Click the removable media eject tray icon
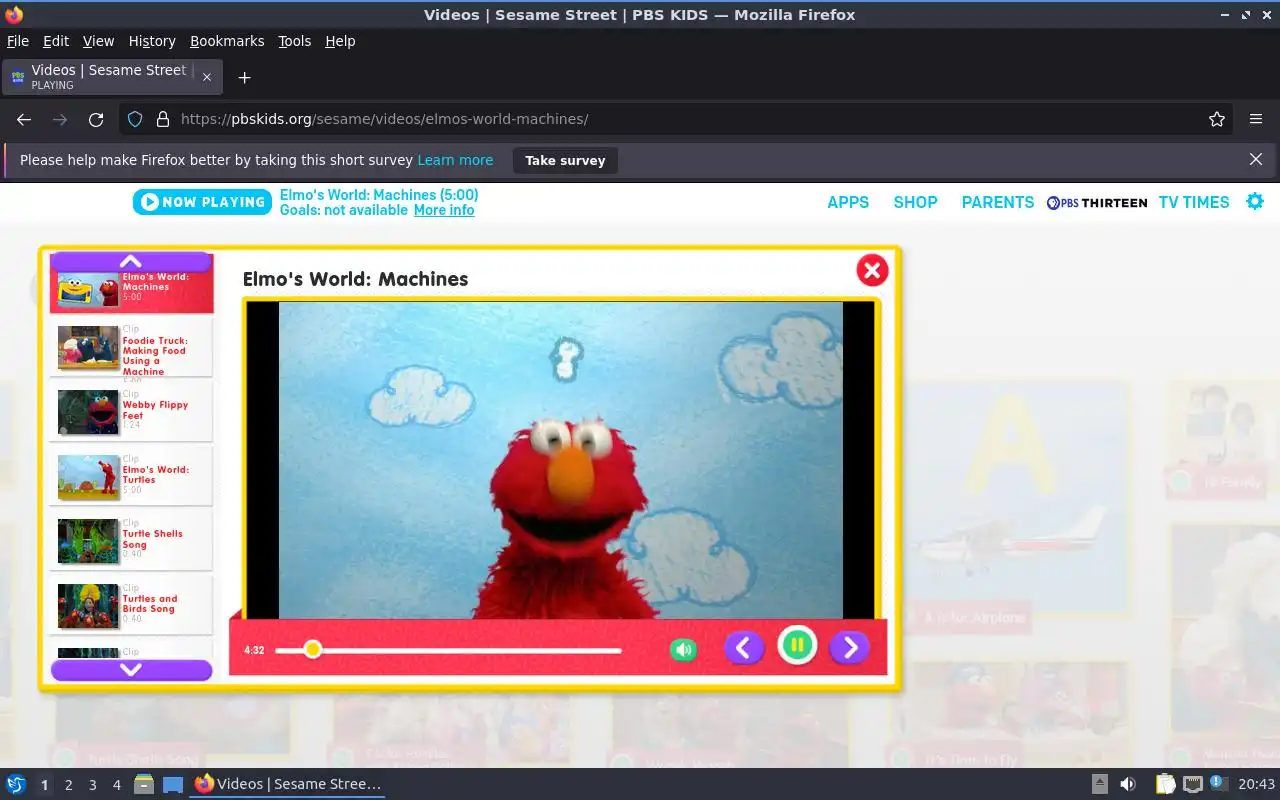 tap(1099, 784)
